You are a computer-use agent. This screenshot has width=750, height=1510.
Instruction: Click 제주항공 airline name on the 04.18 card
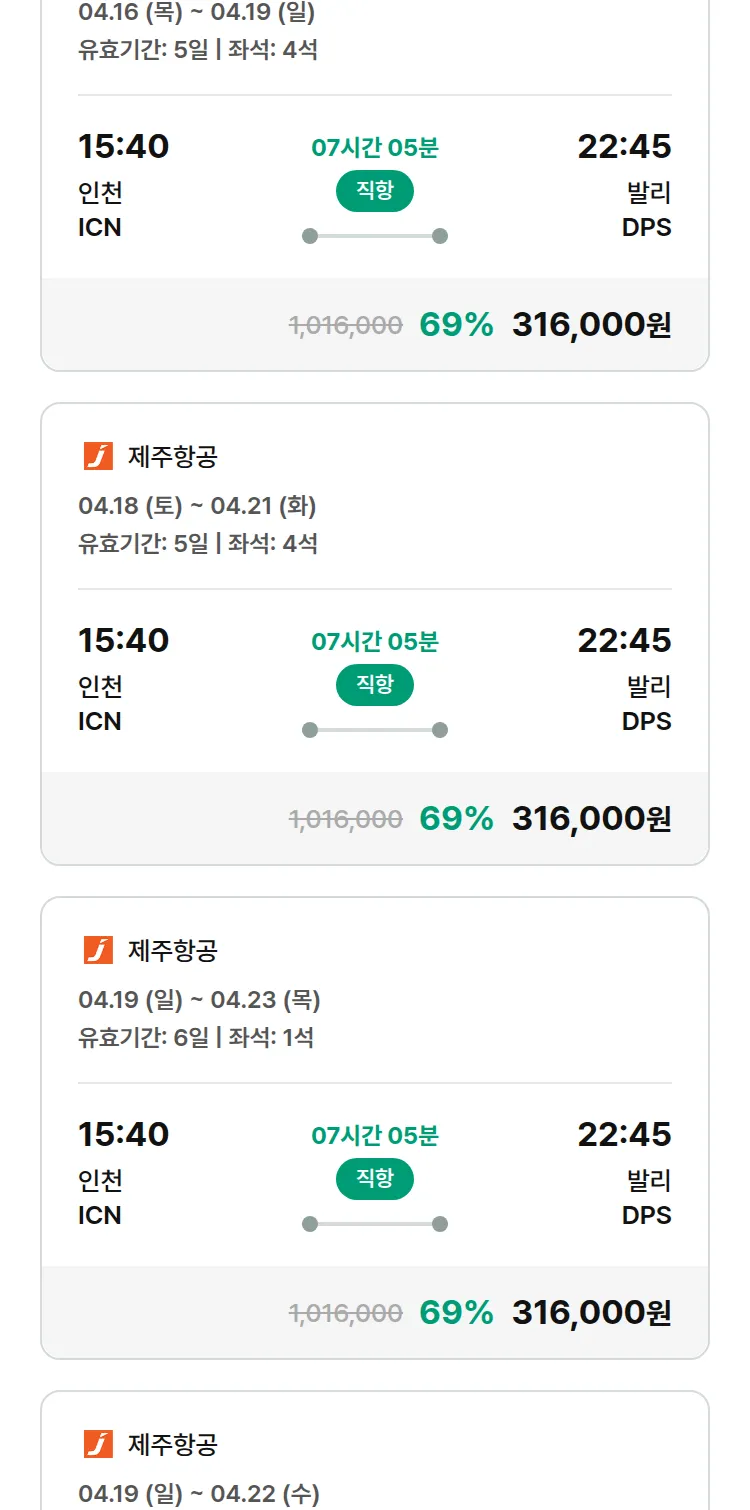tap(173, 457)
